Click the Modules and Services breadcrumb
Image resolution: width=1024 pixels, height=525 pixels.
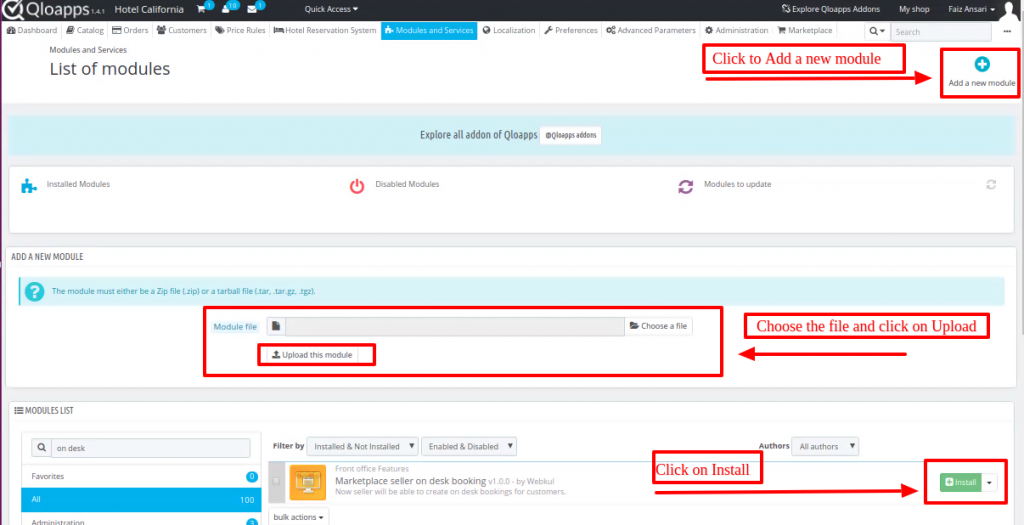point(88,50)
